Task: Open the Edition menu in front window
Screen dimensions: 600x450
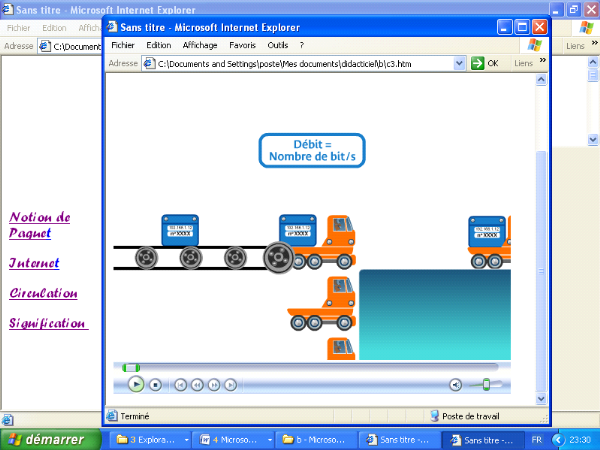Action: (158, 45)
